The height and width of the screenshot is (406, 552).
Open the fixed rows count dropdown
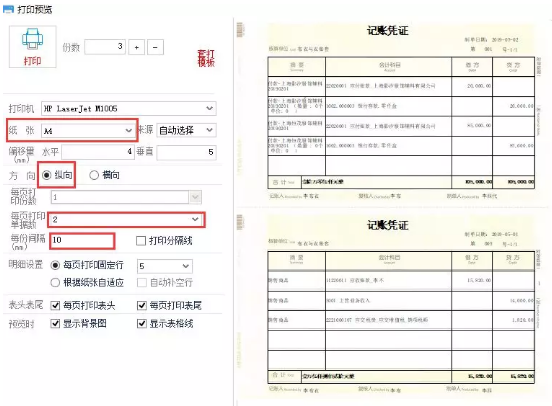pyautogui.click(x=165, y=266)
